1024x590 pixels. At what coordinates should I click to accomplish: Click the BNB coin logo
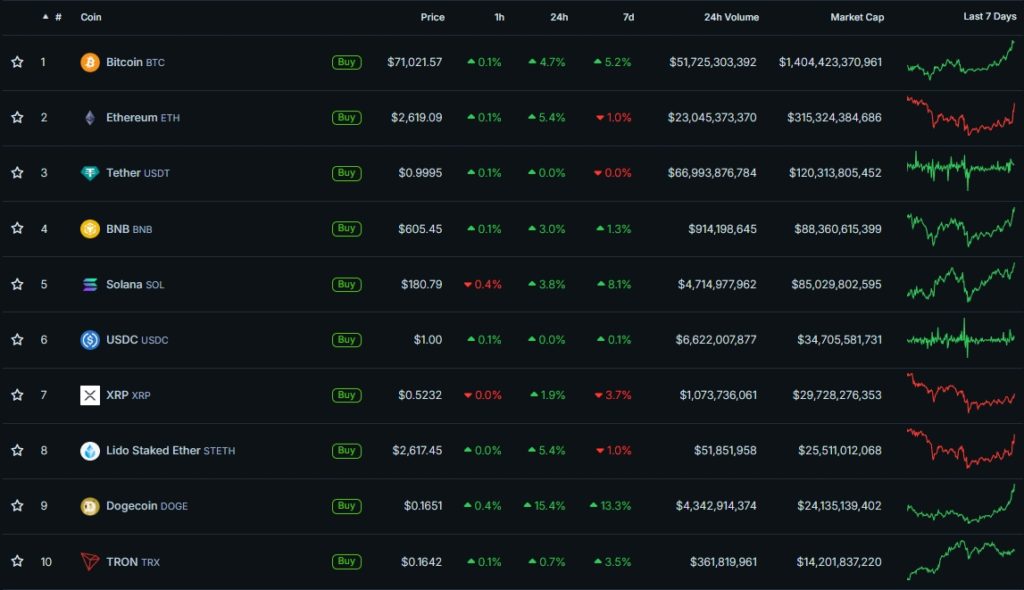coord(91,228)
